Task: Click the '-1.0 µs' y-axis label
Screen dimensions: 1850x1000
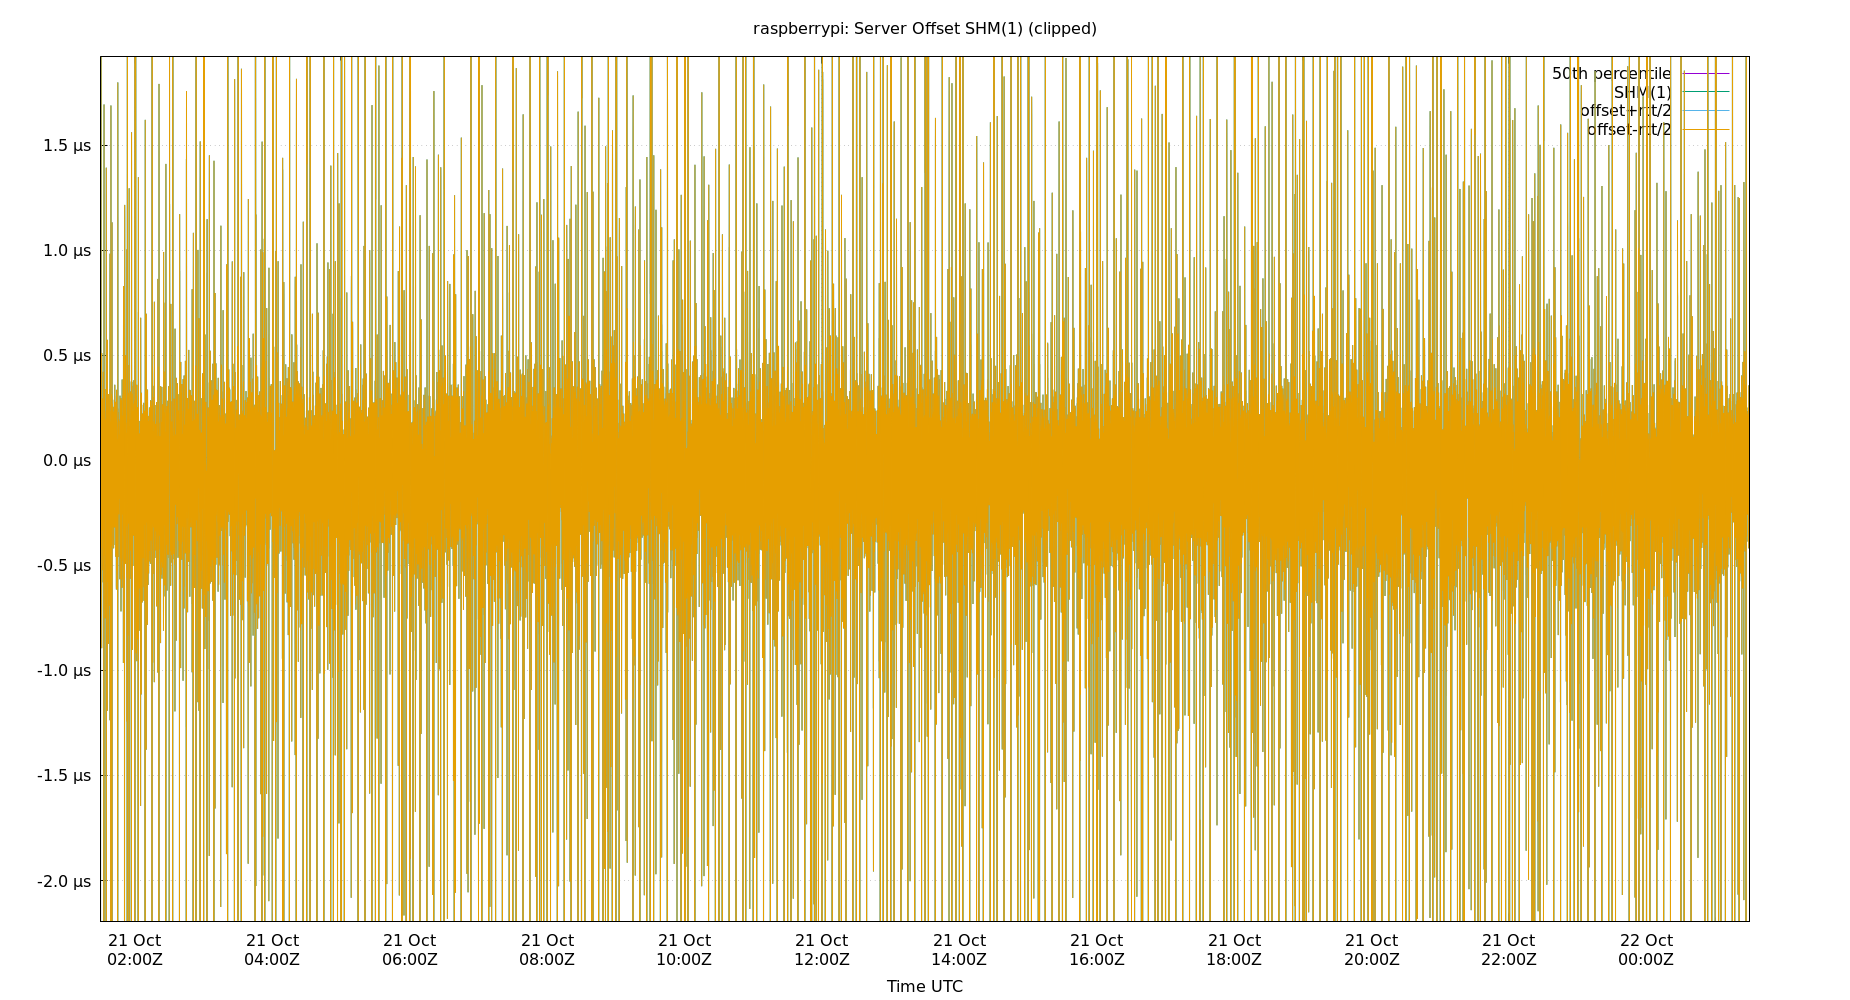Action: tap(64, 671)
